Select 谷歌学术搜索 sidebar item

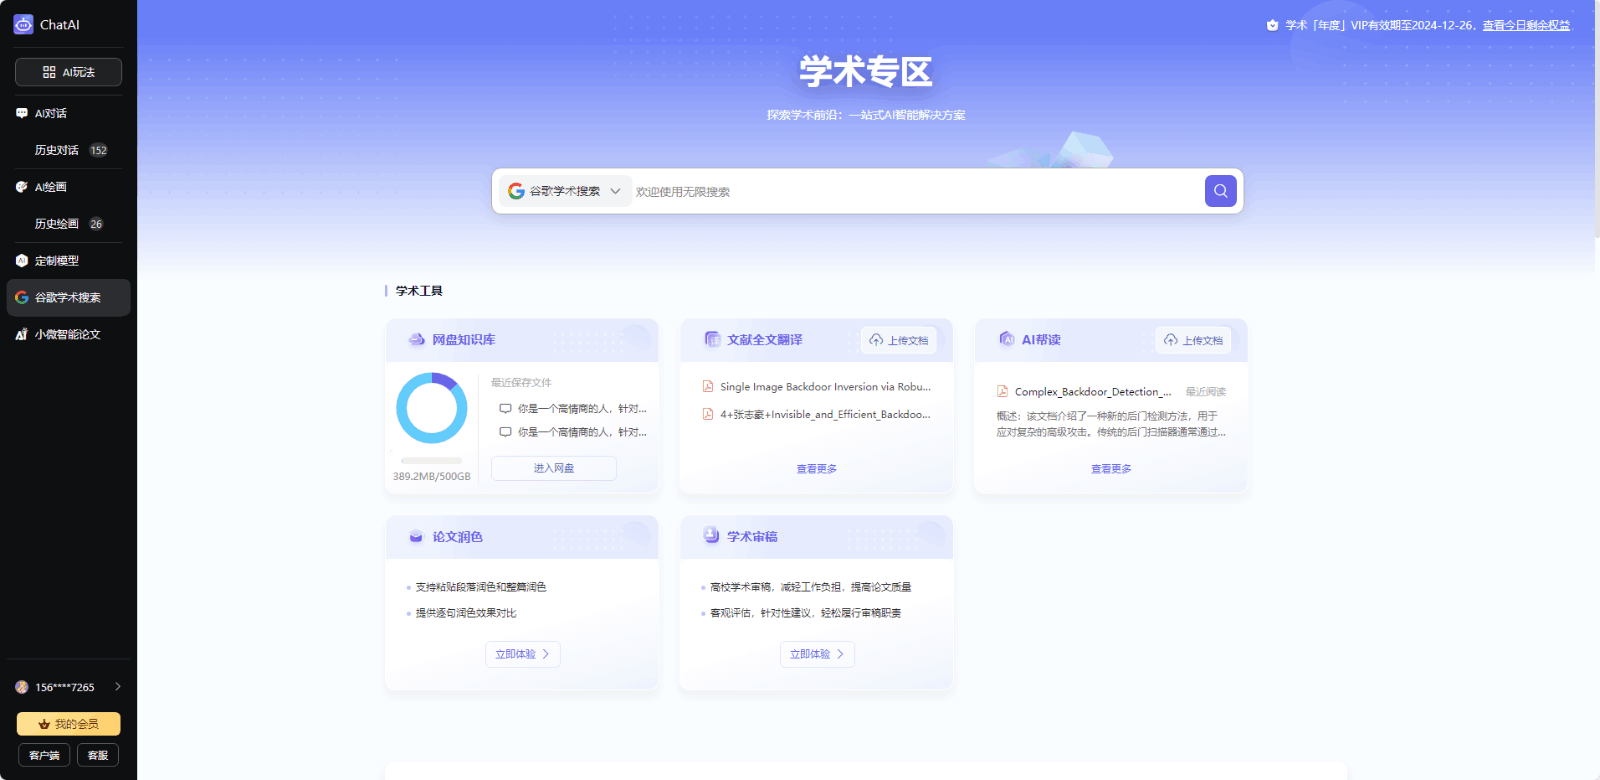click(x=68, y=298)
